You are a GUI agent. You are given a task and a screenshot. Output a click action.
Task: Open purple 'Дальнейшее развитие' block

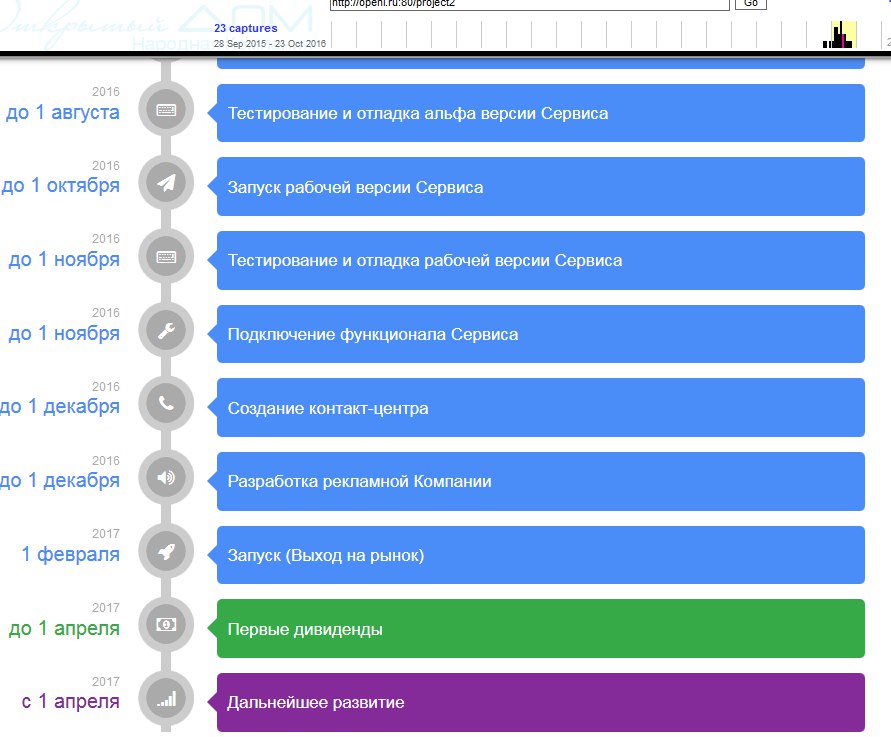[x=540, y=702]
